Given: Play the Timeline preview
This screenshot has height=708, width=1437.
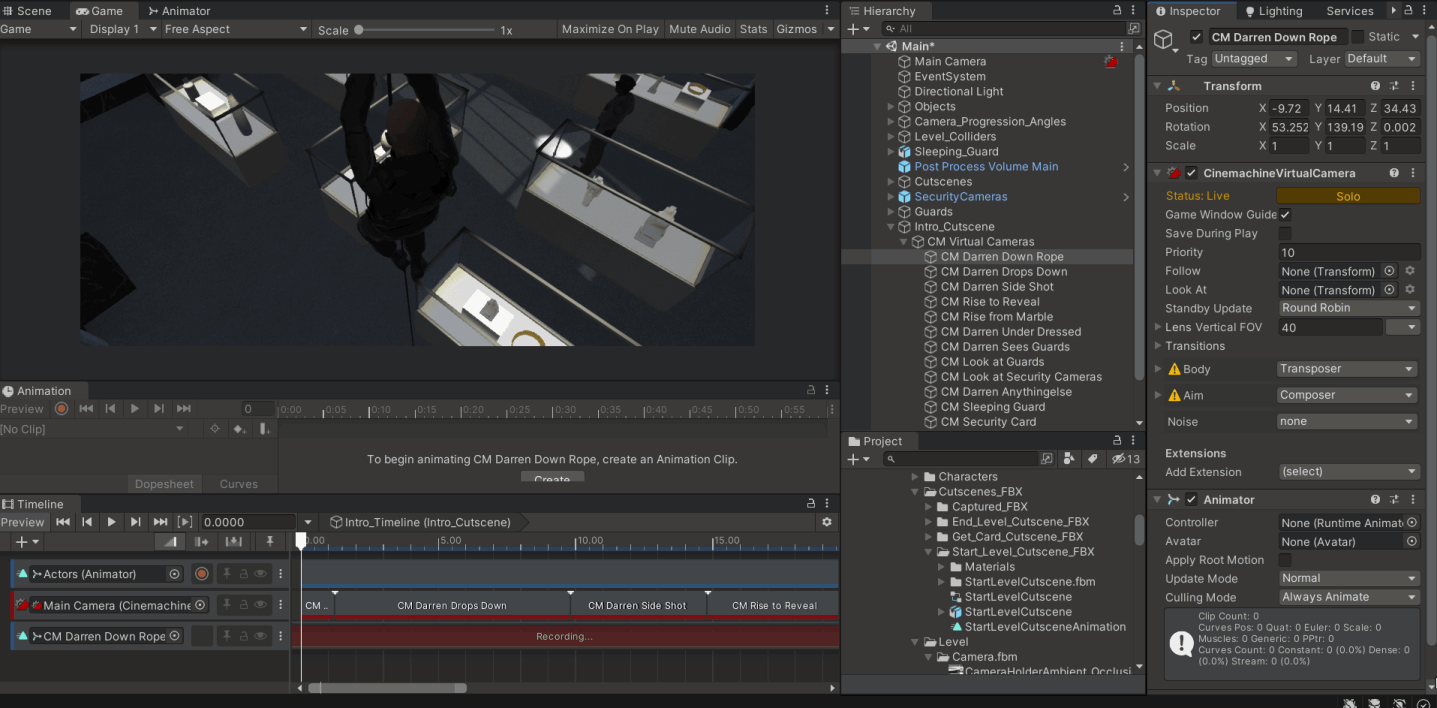Looking at the screenshot, I should point(111,522).
